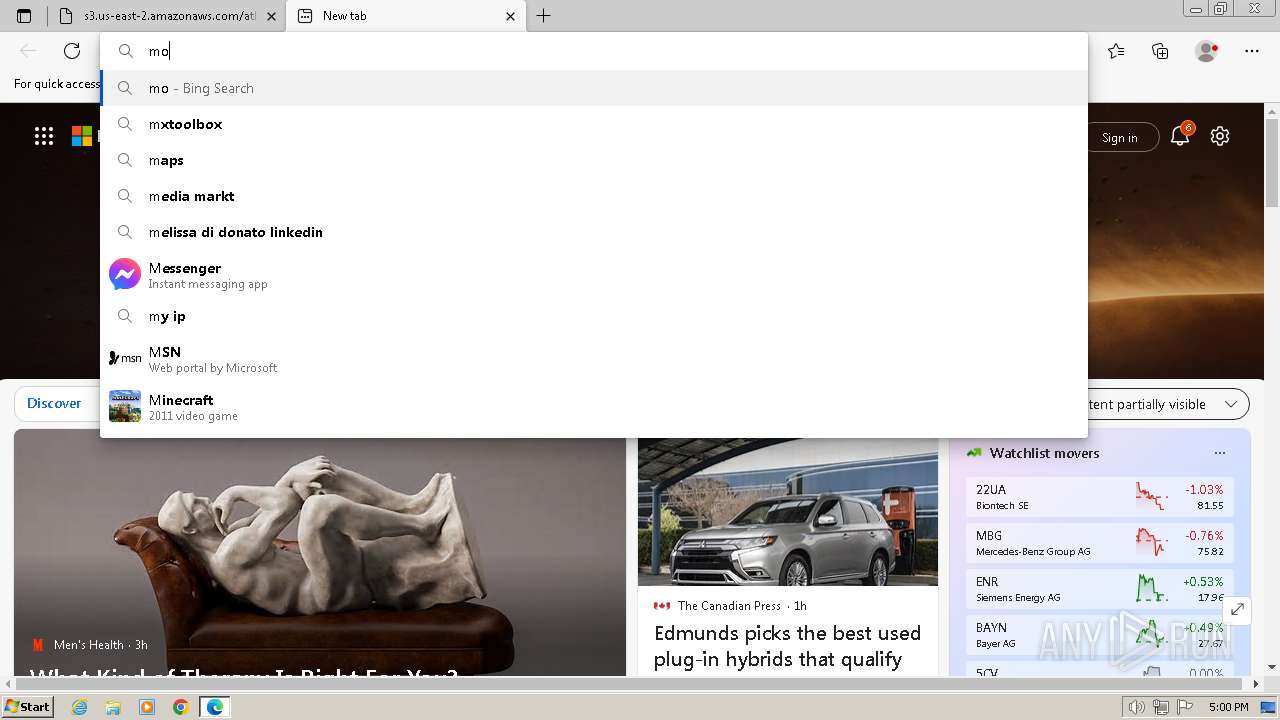Click the Microsoft logo
The width and height of the screenshot is (1280, 720).
click(x=82, y=137)
